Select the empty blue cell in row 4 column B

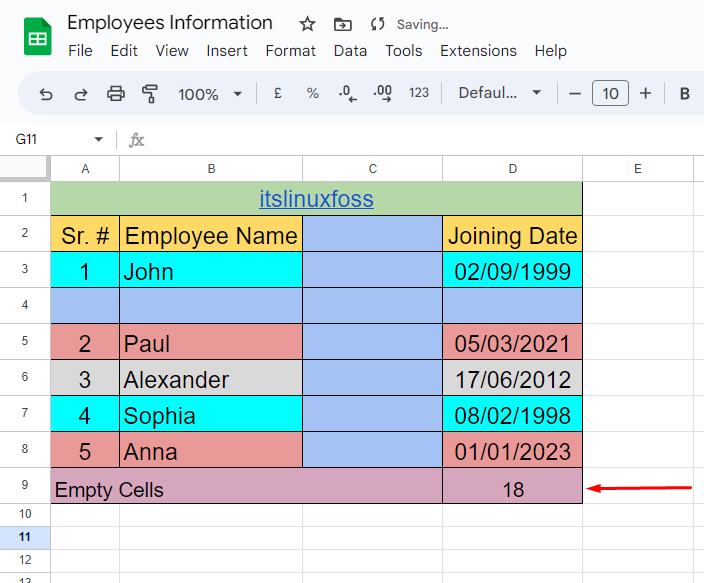pos(211,306)
